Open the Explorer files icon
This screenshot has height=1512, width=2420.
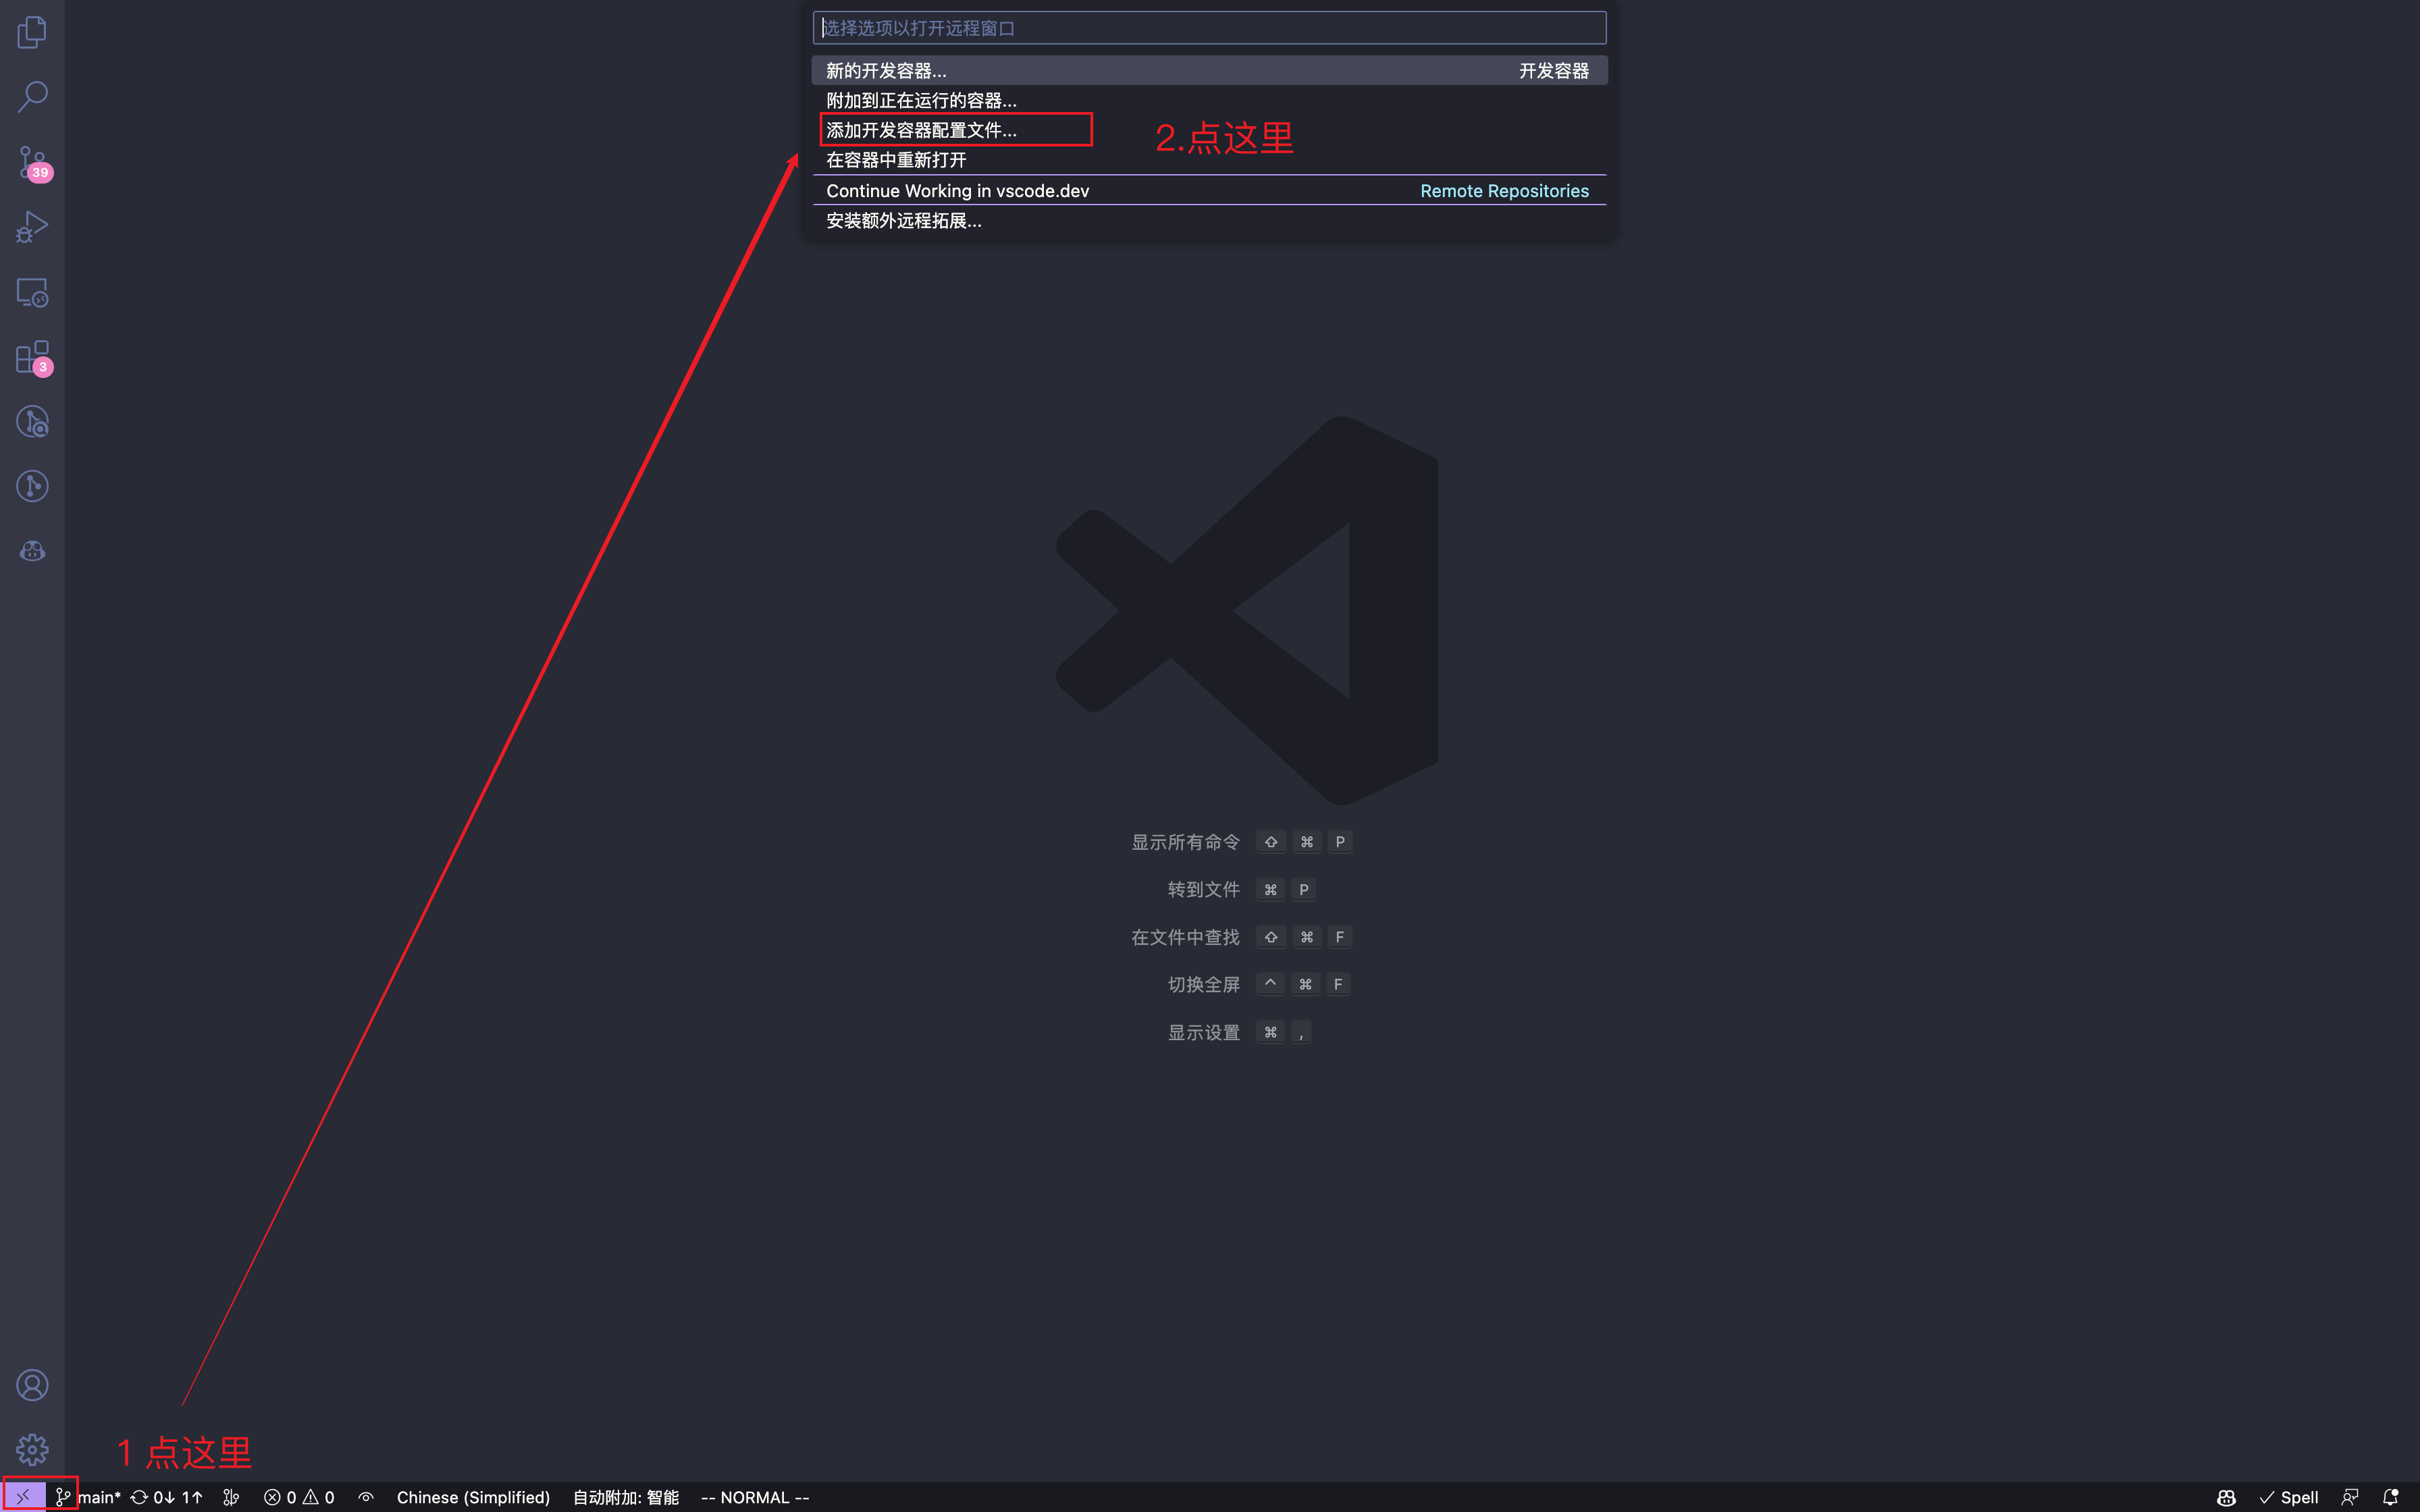tap(32, 32)
